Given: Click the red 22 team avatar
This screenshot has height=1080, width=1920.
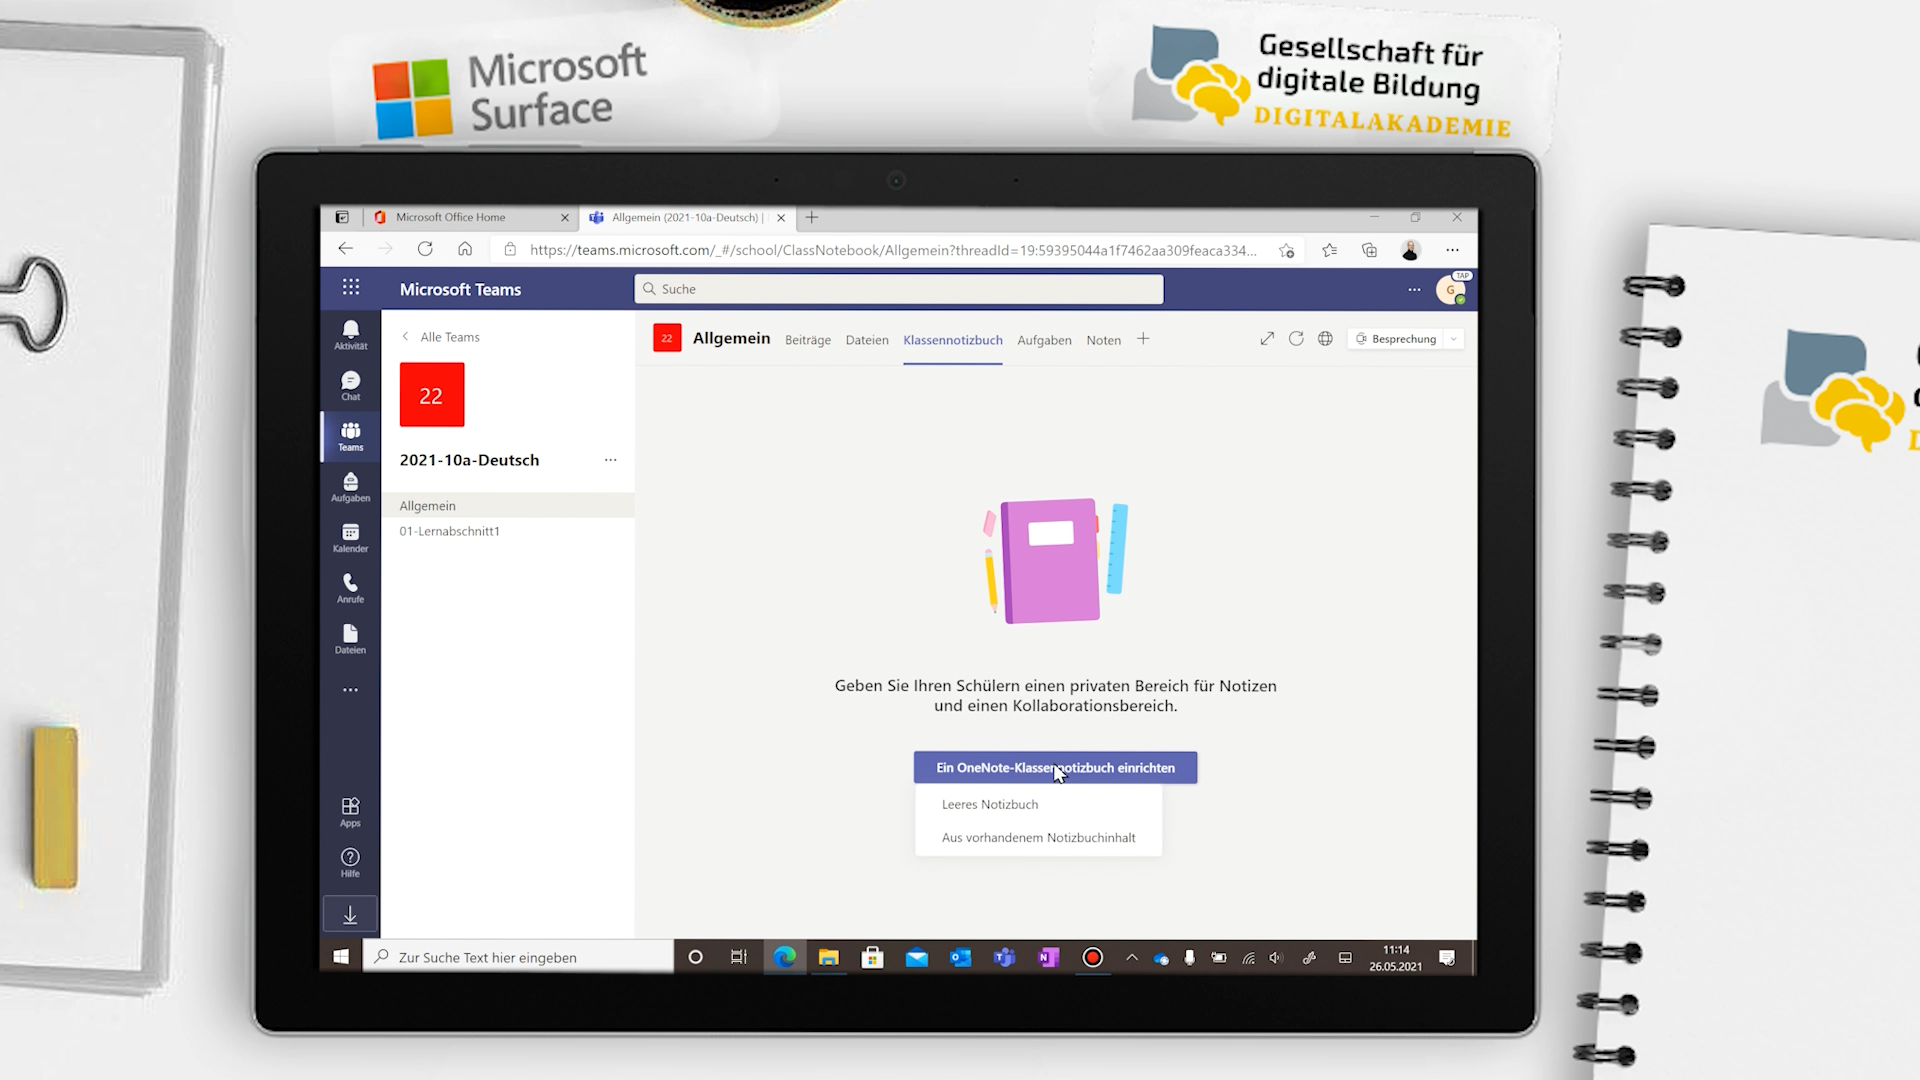Looking at the screenshot, I should pyautogui.click(x=432, y=395).
